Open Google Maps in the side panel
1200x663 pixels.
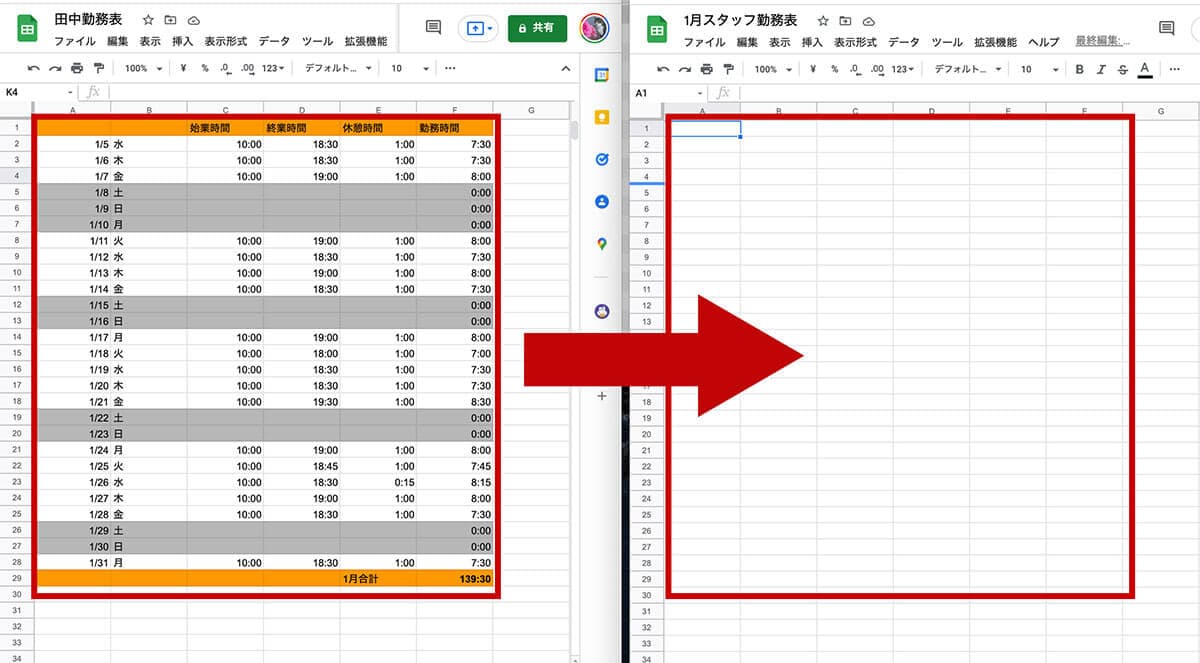pyautogui.click(x=601, y=242)
